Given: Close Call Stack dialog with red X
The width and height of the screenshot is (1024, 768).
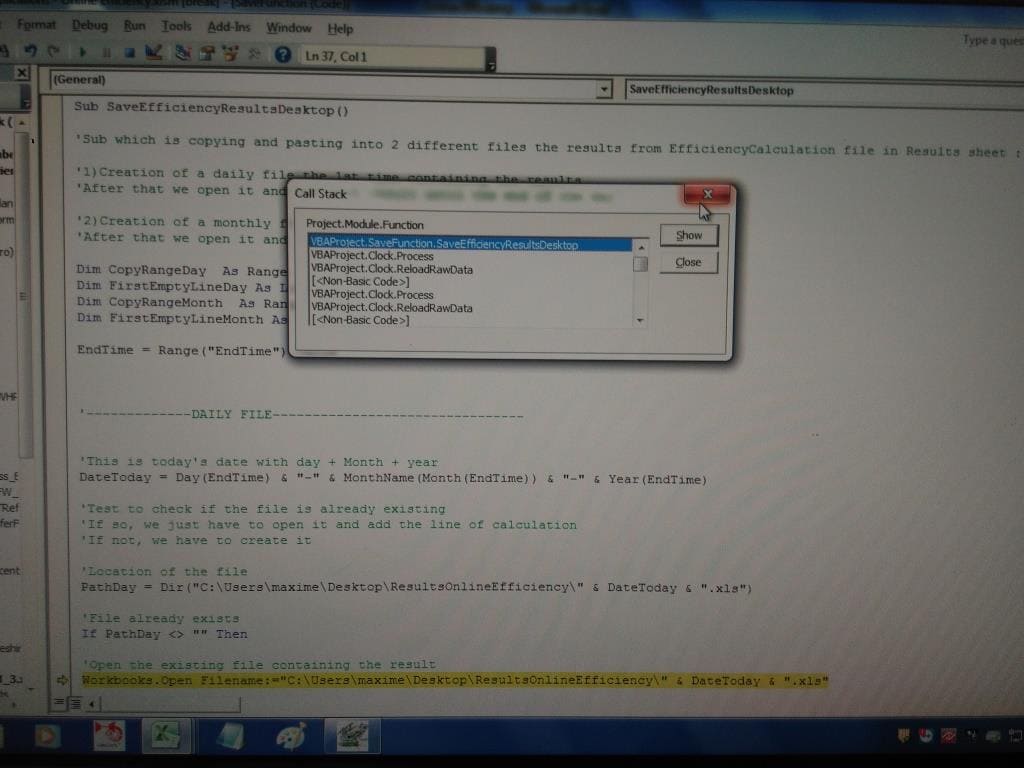Looking at the screenshot, I should pos(707,194).
